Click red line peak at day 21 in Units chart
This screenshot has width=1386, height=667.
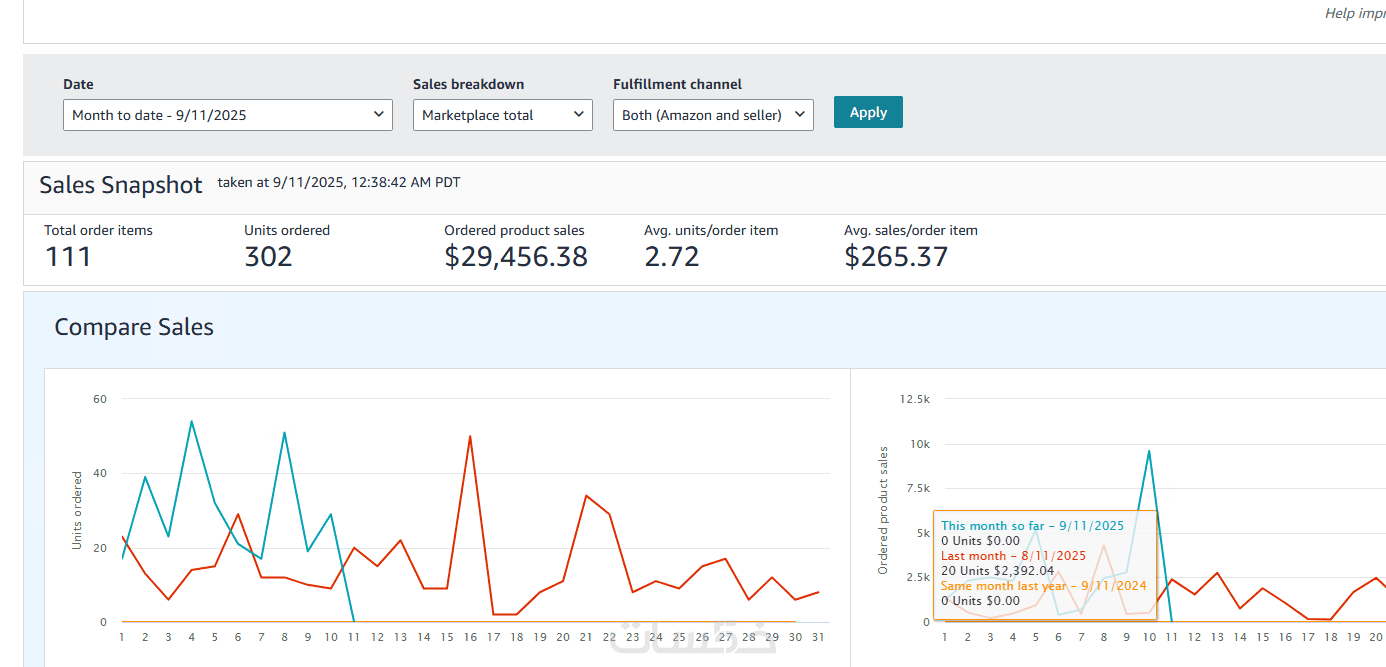pyautogui.click(x=586, y=496)
